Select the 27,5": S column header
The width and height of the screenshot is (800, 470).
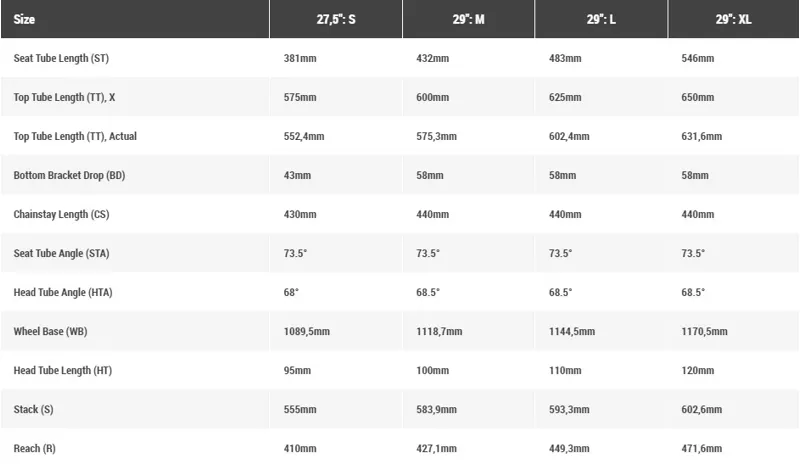[x=335, y=20]
